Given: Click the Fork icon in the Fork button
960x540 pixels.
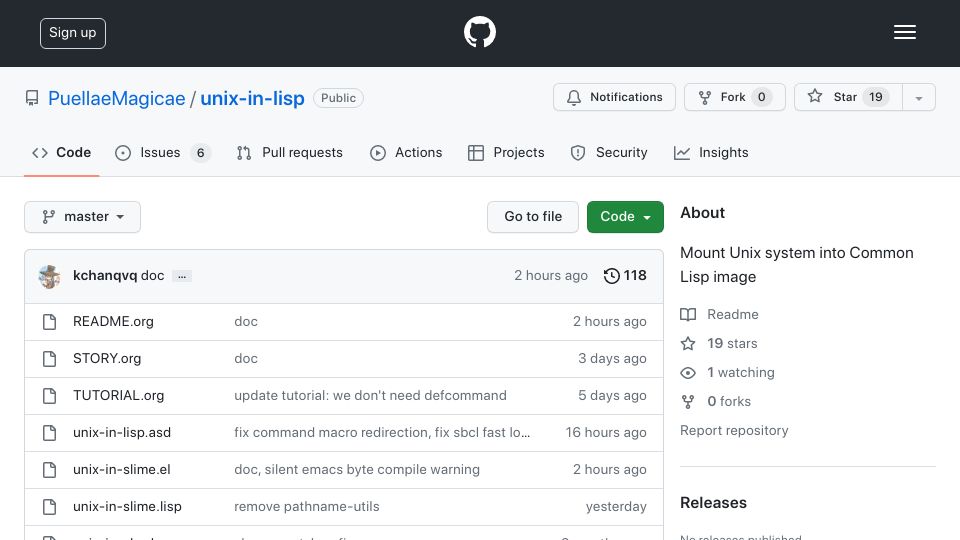Looking at the screenshot, I should 705,97.
